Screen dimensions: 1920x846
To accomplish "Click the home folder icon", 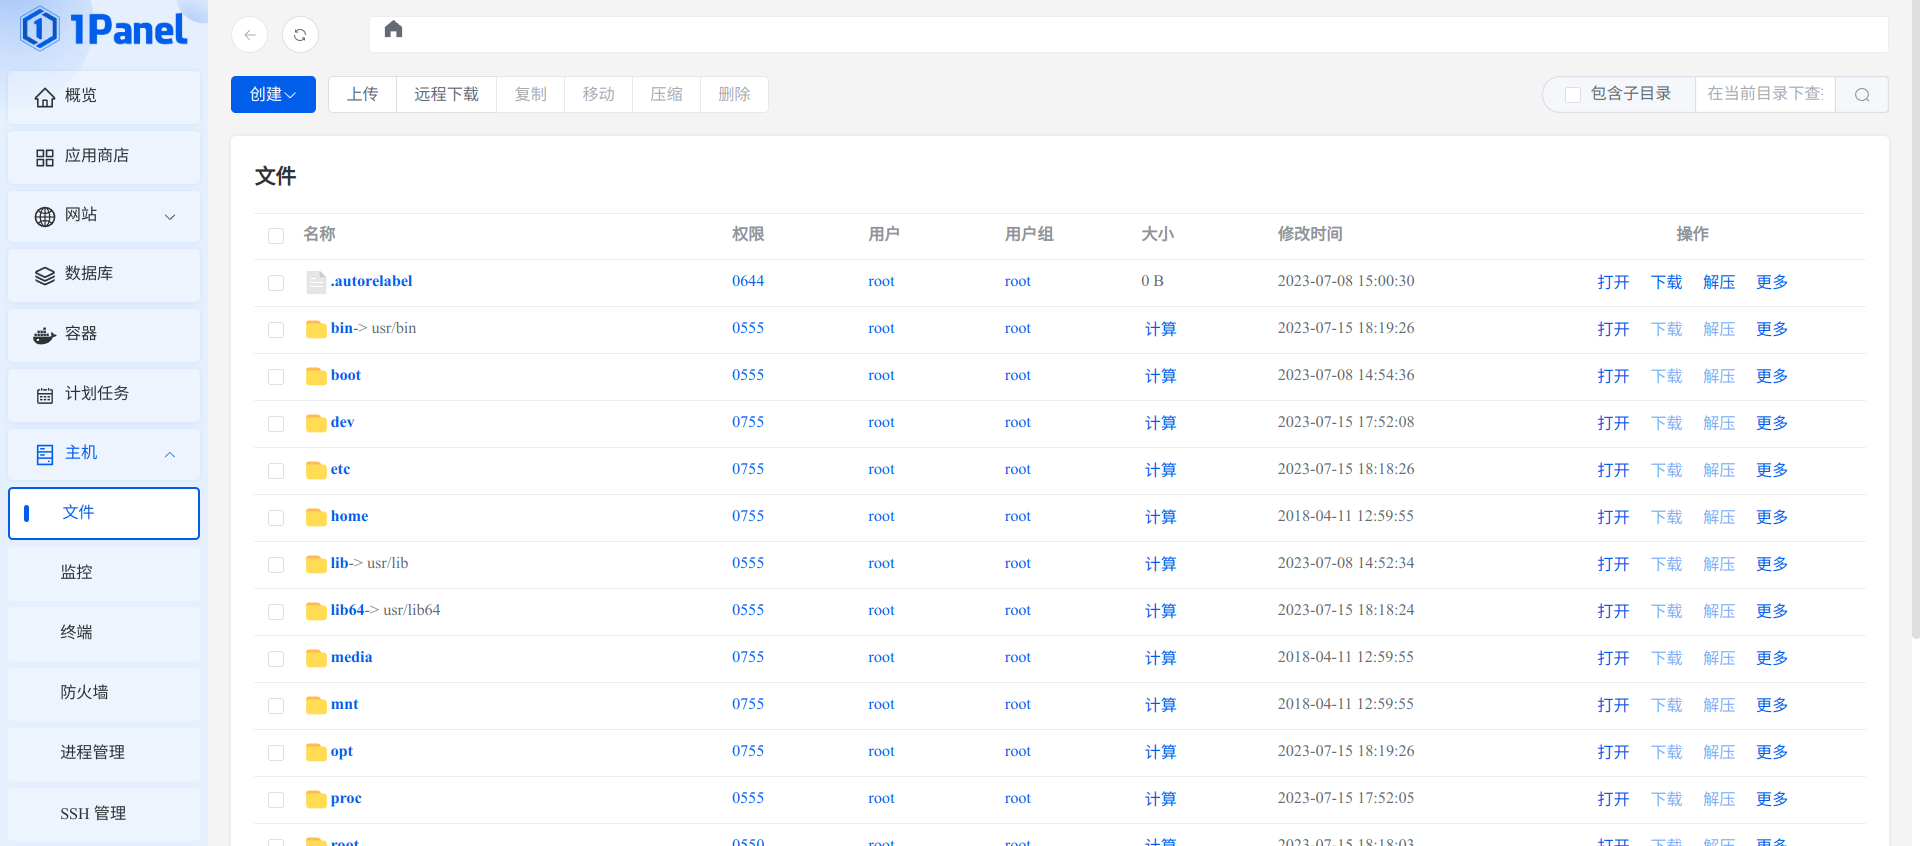I will 316,517.
